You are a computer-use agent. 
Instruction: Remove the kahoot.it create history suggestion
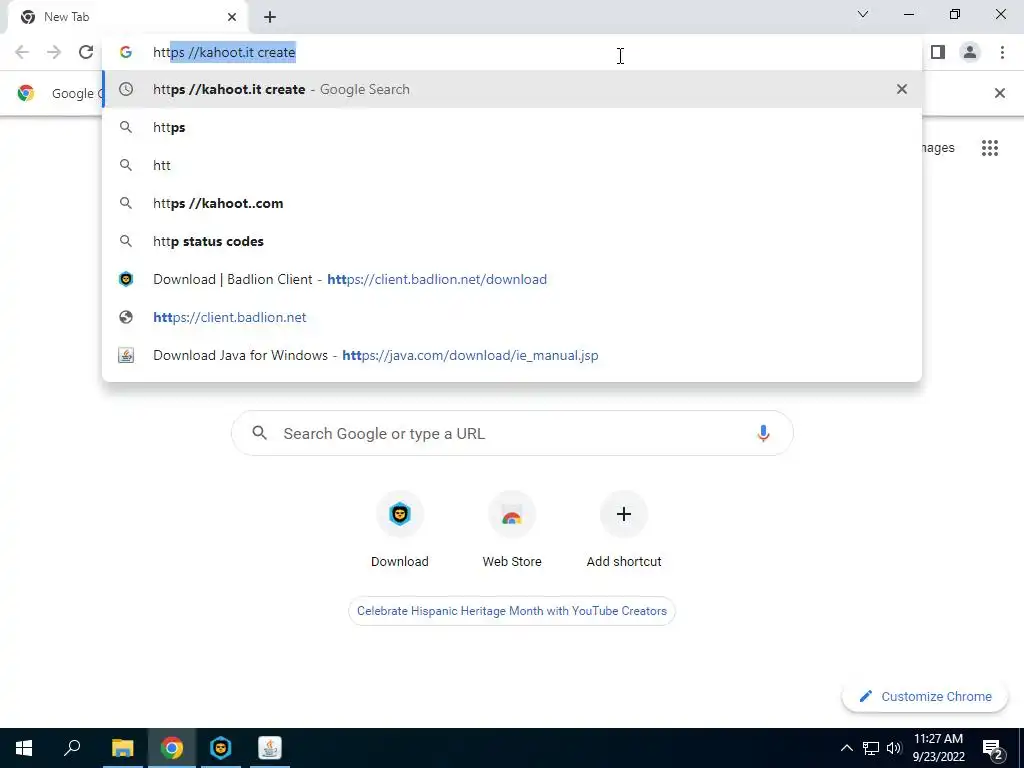coord(902,89)
